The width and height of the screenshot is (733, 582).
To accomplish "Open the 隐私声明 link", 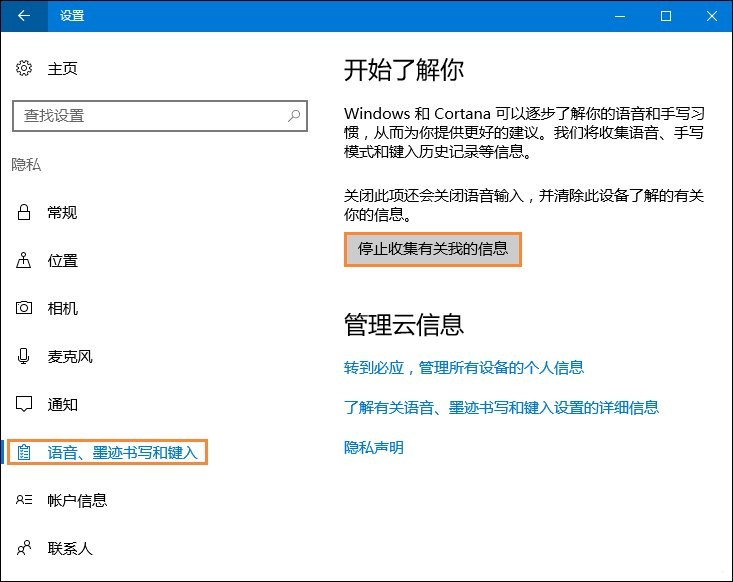I will pyautogui.click(x=373, y=447).
